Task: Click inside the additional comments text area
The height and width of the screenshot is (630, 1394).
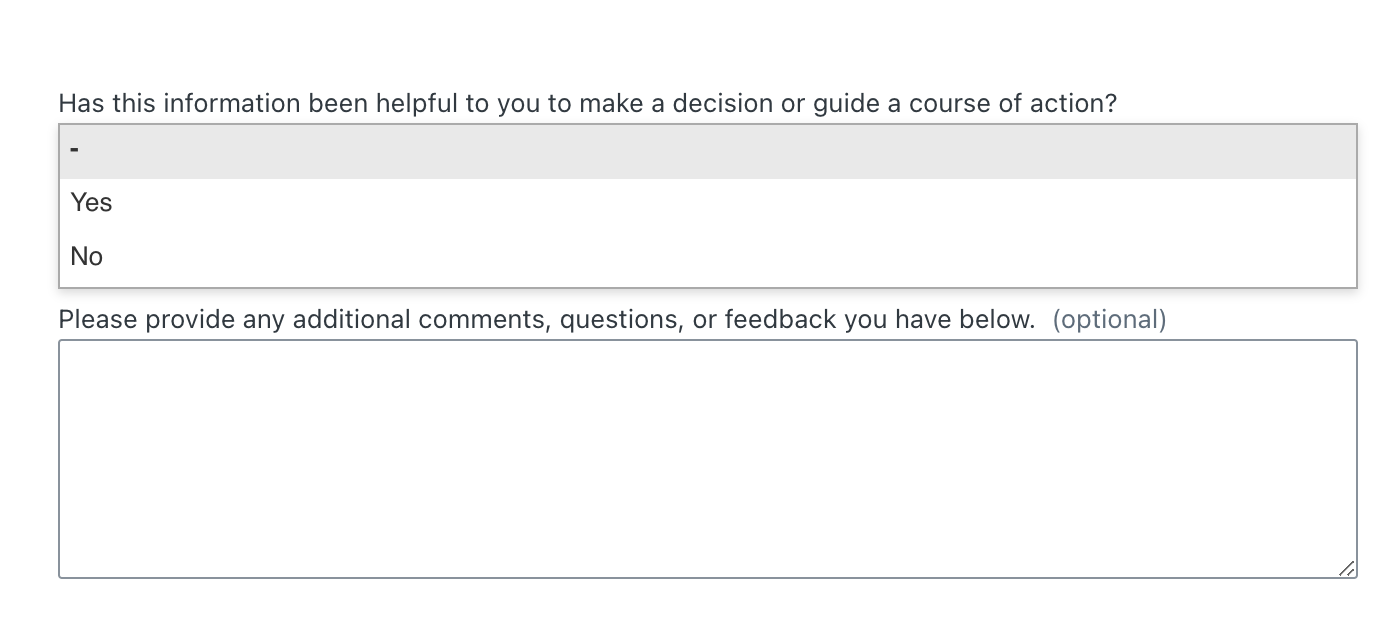Action: [x=707, y=458]
